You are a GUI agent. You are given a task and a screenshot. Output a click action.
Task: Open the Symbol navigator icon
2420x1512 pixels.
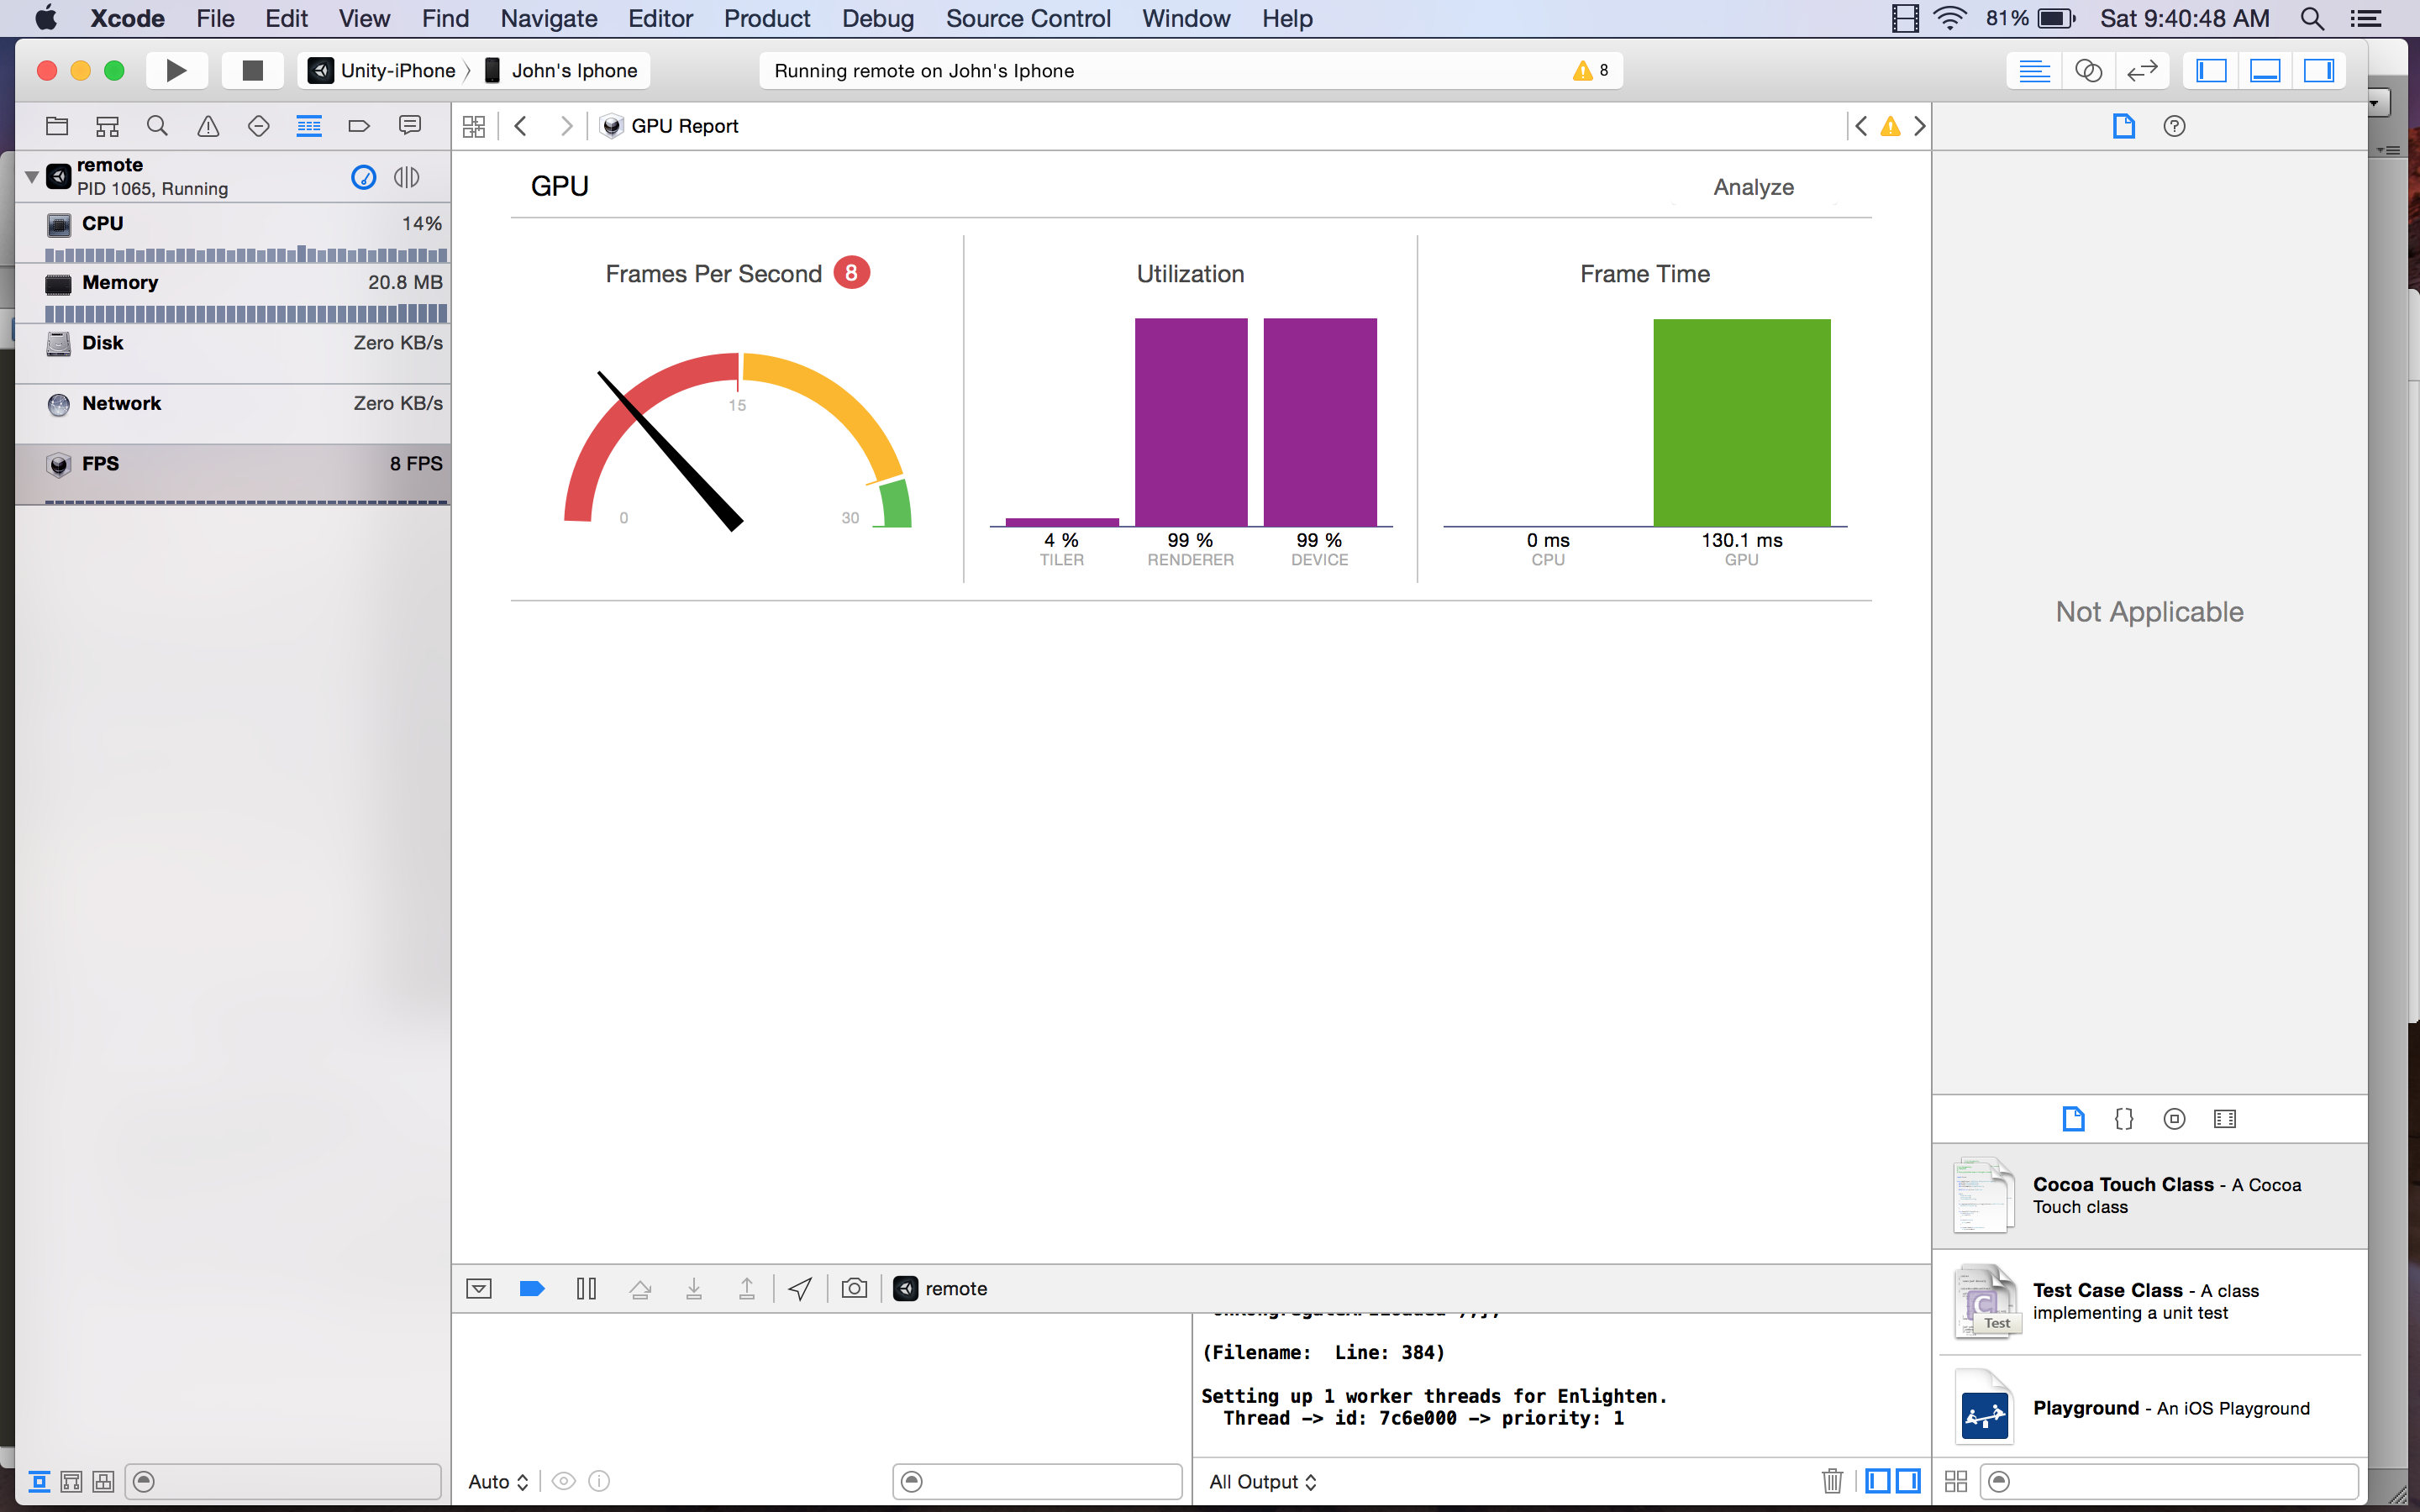(107, 126)
